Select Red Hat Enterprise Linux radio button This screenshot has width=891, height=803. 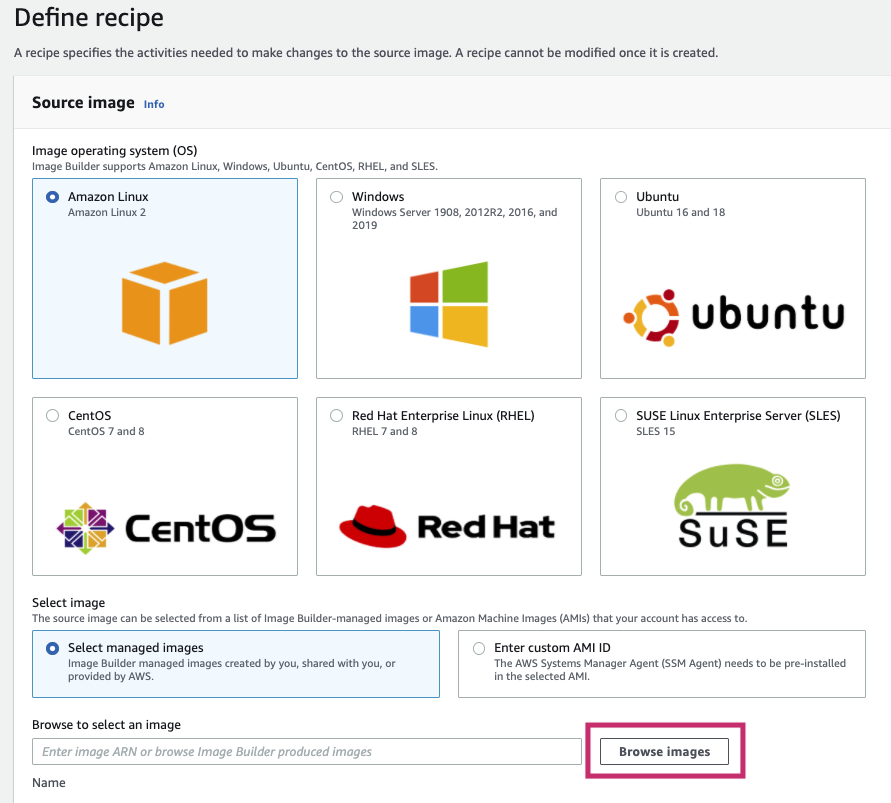coord(336,415)
